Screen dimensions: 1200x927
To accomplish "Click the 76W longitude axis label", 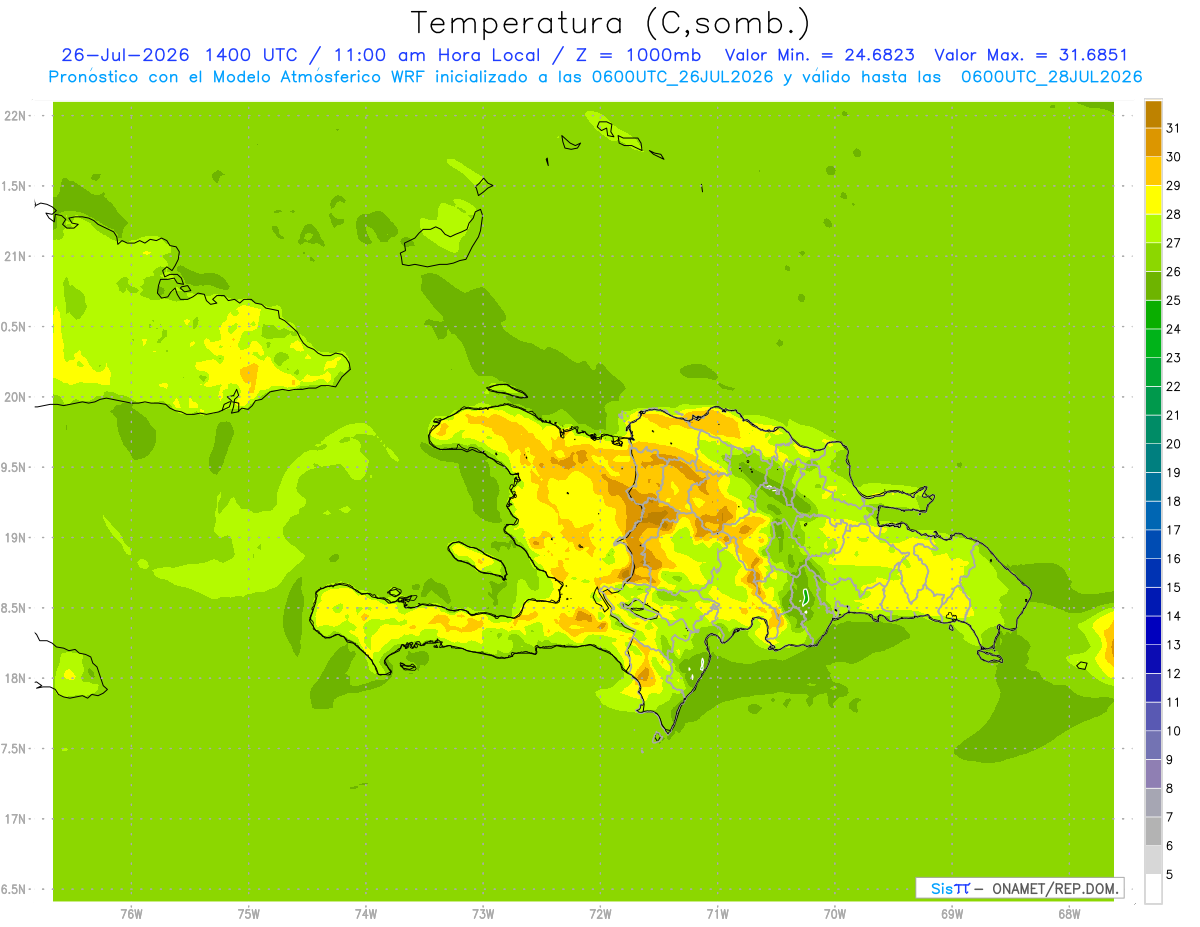I will point(131,914).
